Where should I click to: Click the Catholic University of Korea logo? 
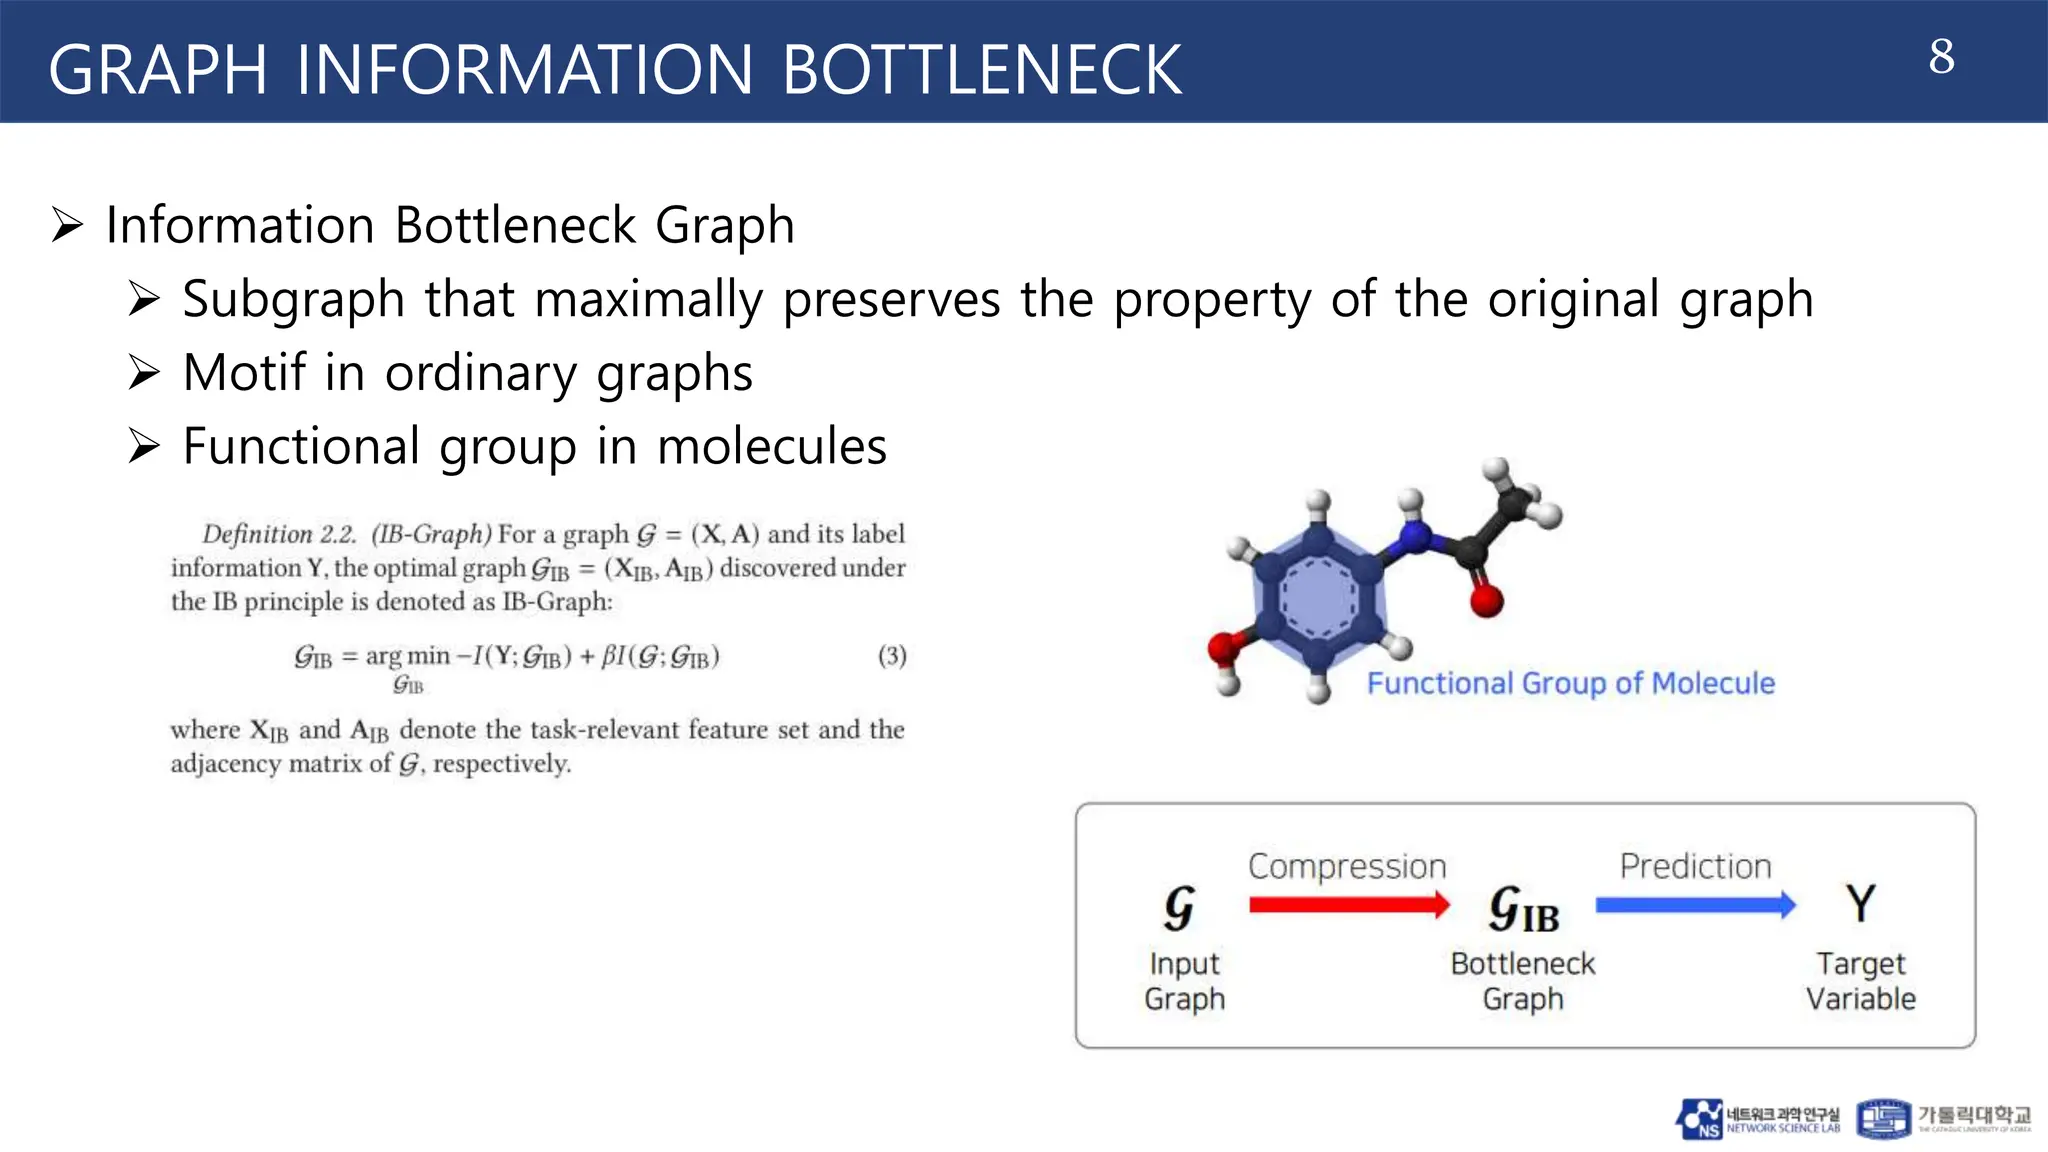1943,1119
